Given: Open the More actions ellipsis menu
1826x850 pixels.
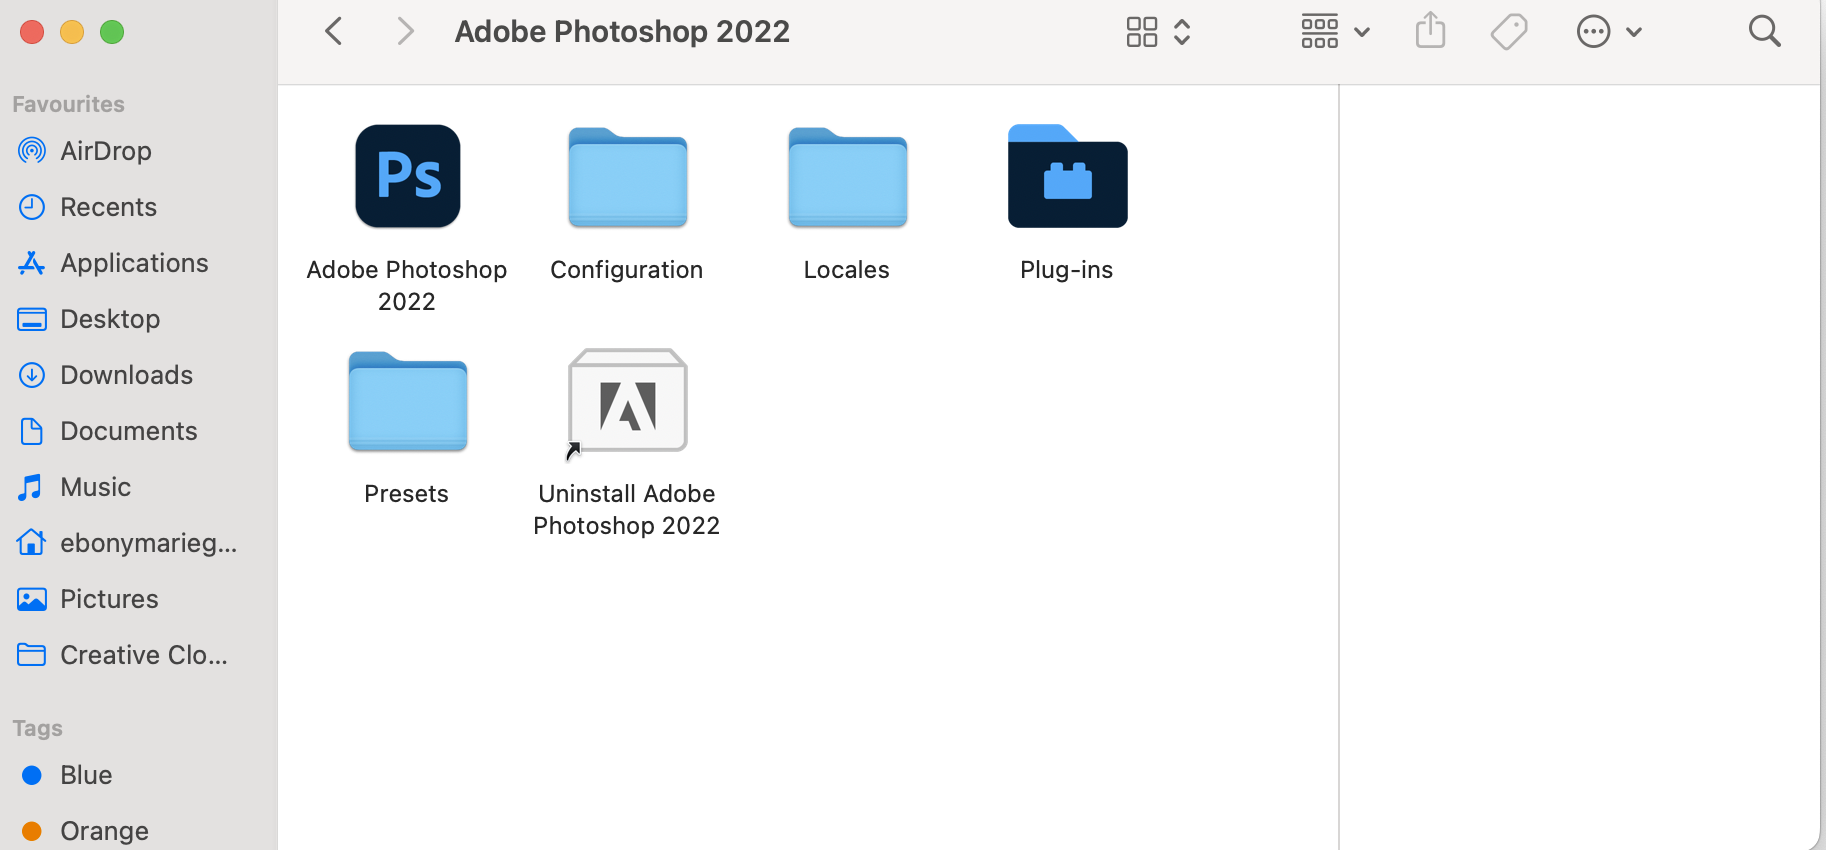Looking at the screenshot, I should pos(1609,32).
